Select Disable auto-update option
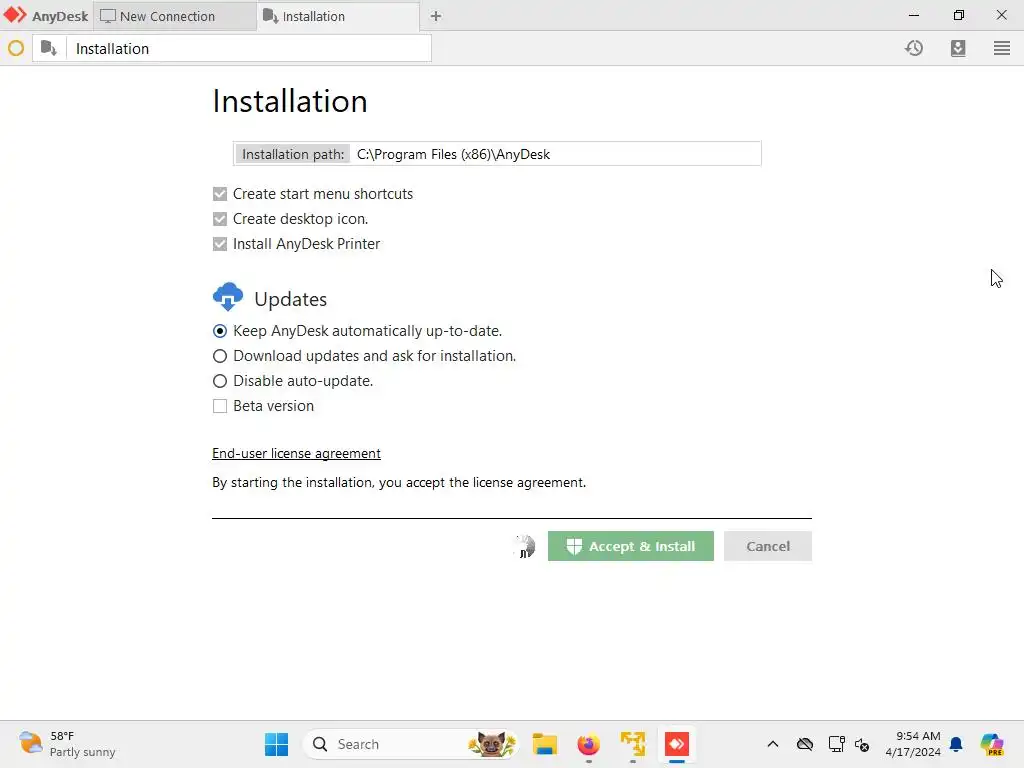This screenshot has width=1024, height=768. [x=220, y=381]
